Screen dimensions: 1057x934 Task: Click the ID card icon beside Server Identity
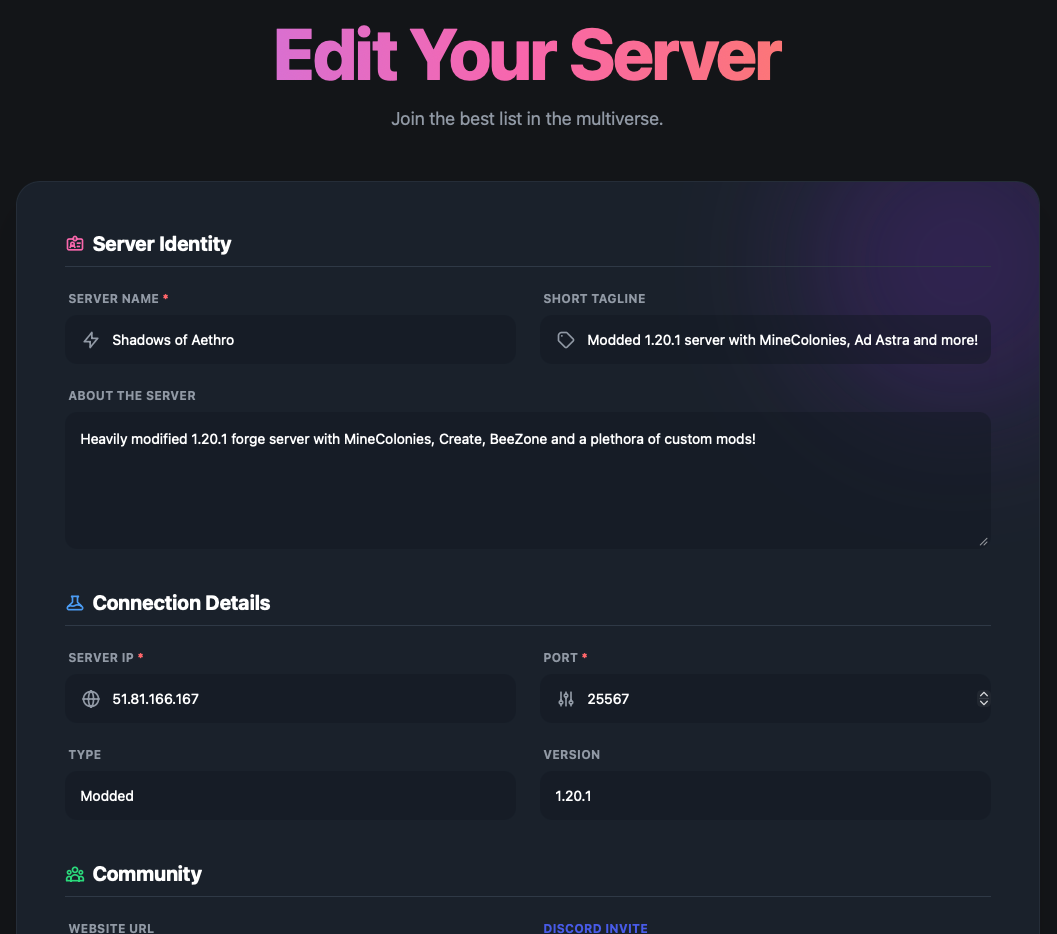tap(75, 244)
